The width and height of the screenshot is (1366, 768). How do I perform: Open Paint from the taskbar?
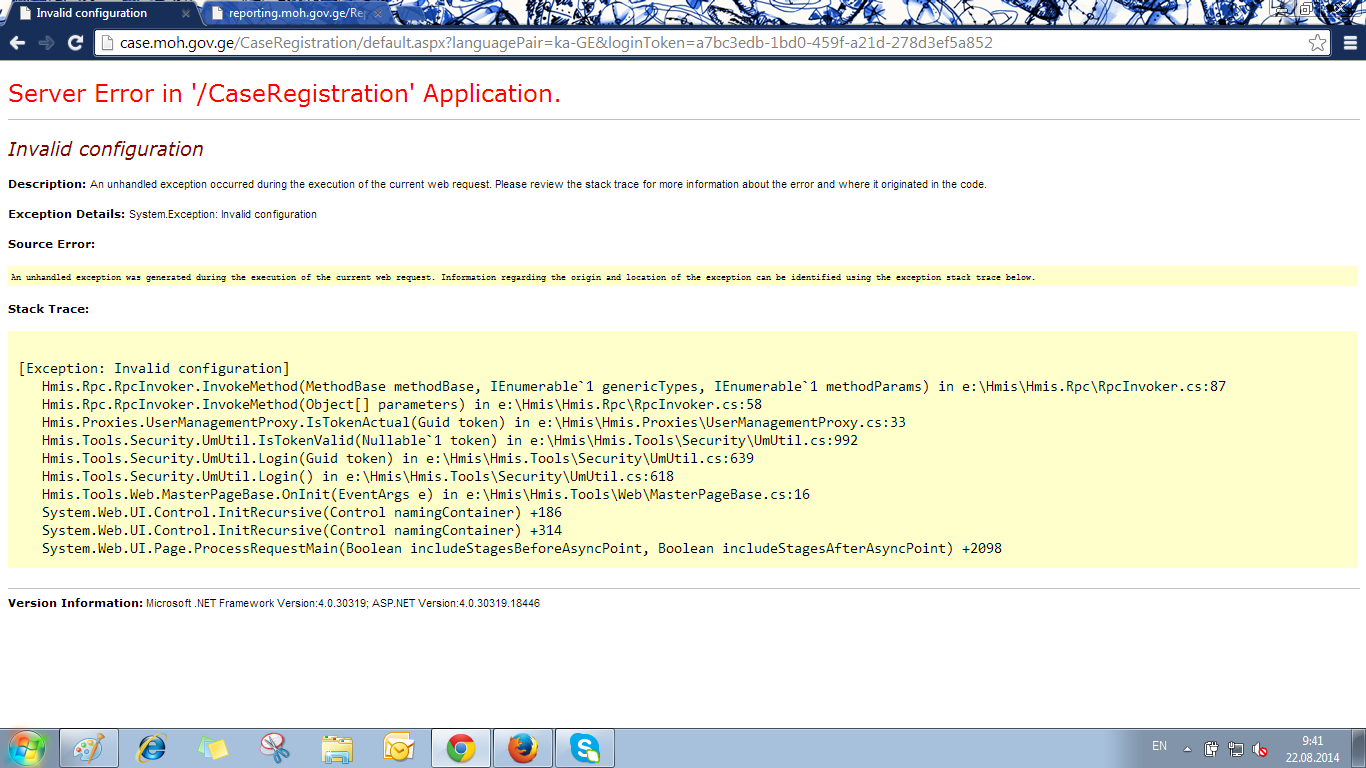(89, 748)
